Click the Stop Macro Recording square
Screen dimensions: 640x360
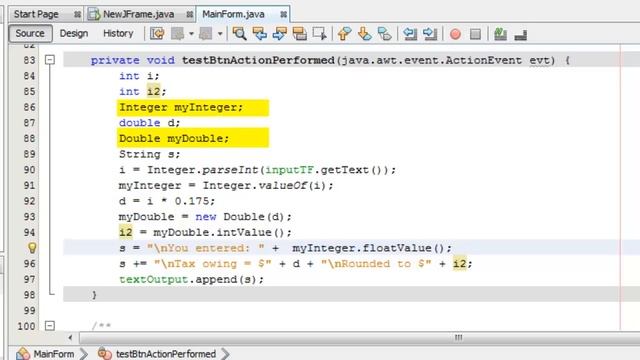coord(475,34)
